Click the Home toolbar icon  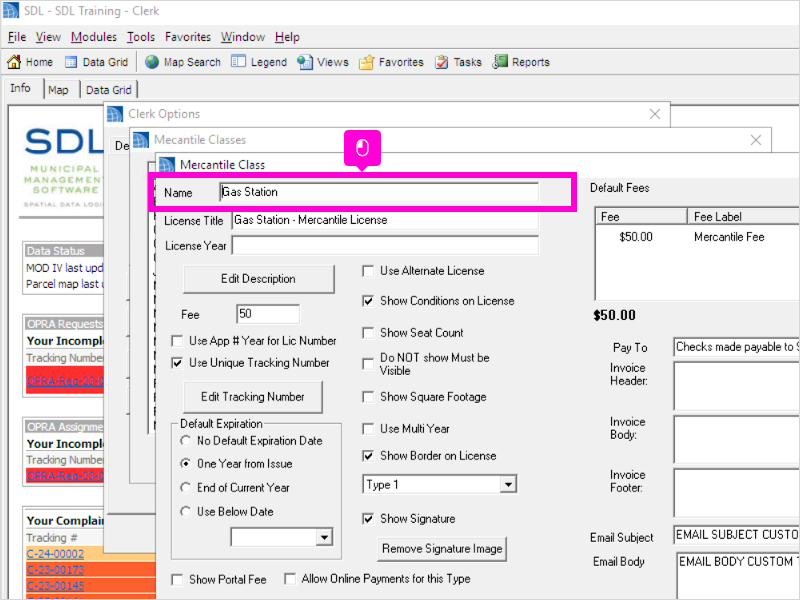pos(14,62)
